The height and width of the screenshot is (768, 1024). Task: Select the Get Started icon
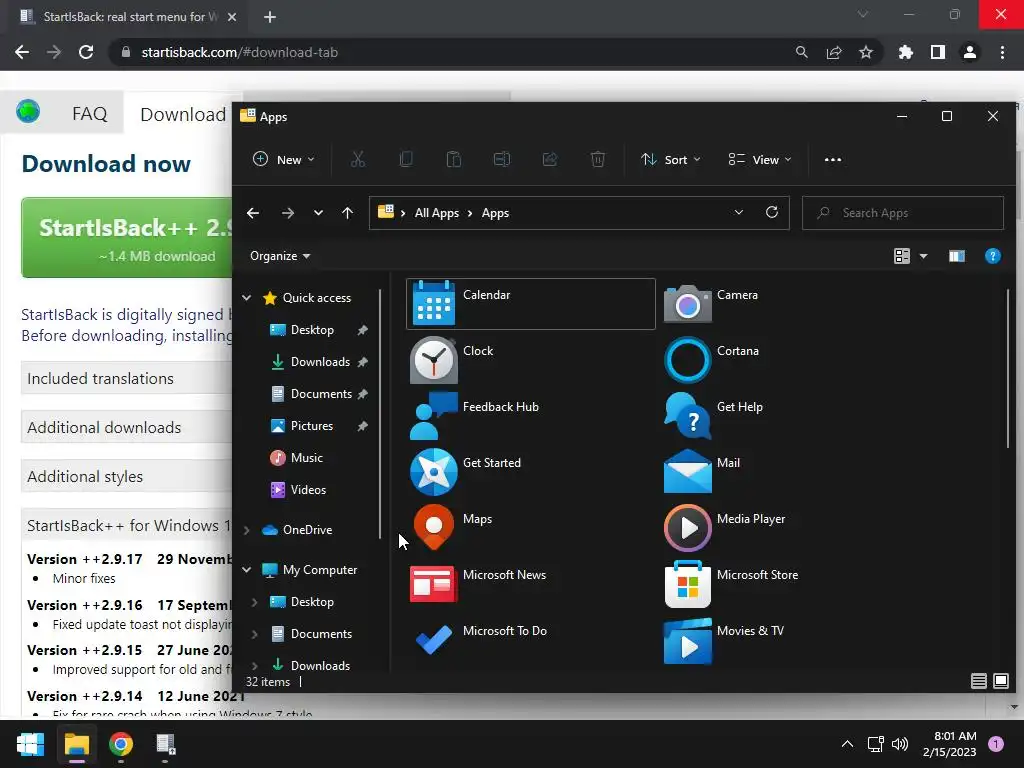click(434, 472)
